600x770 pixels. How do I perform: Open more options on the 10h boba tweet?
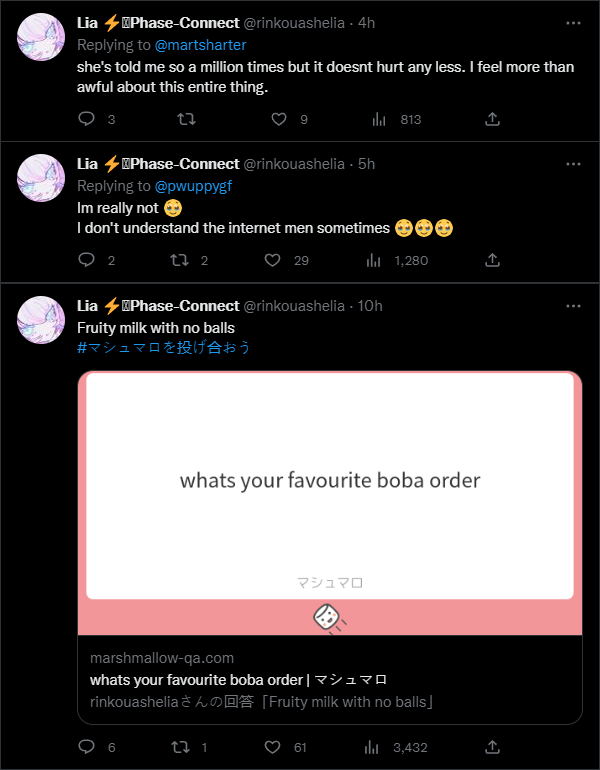click(x=573, y=306)
